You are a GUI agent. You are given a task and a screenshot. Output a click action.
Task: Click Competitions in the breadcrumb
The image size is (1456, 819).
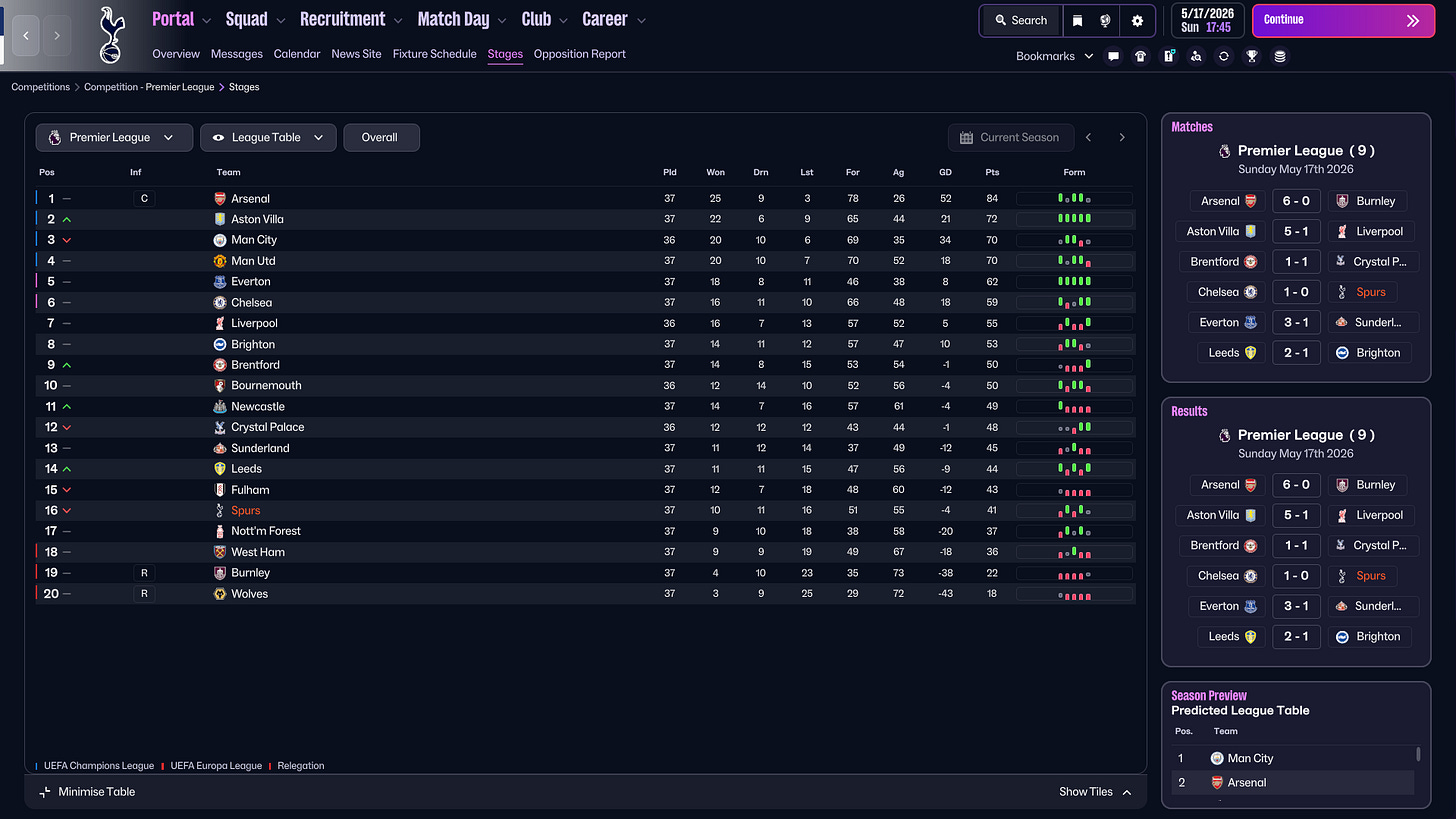[x=41, y=87]
